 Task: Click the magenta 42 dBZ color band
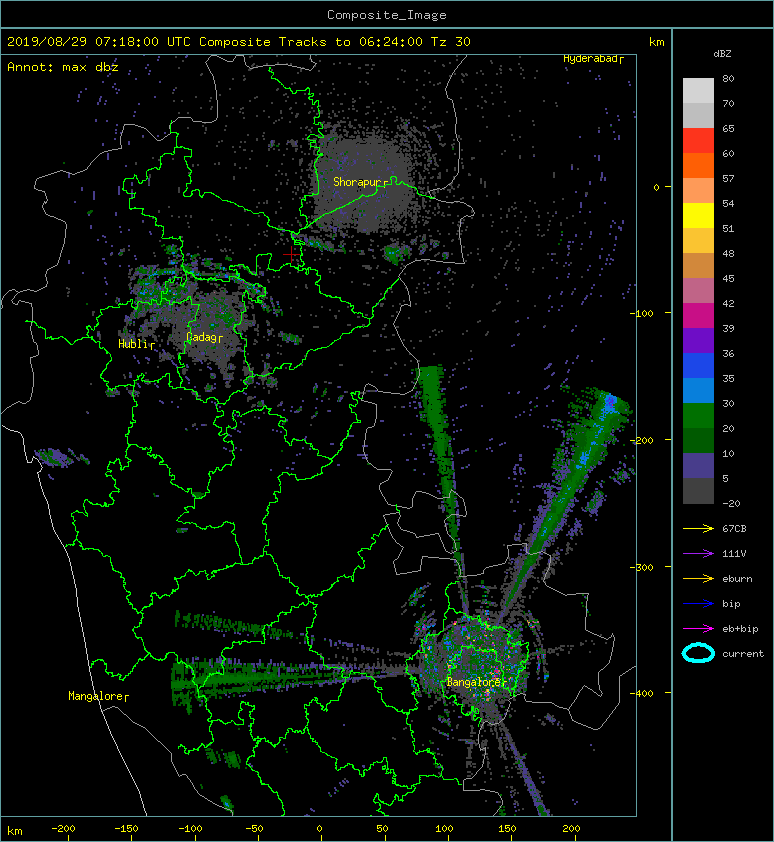pos(698,315)
